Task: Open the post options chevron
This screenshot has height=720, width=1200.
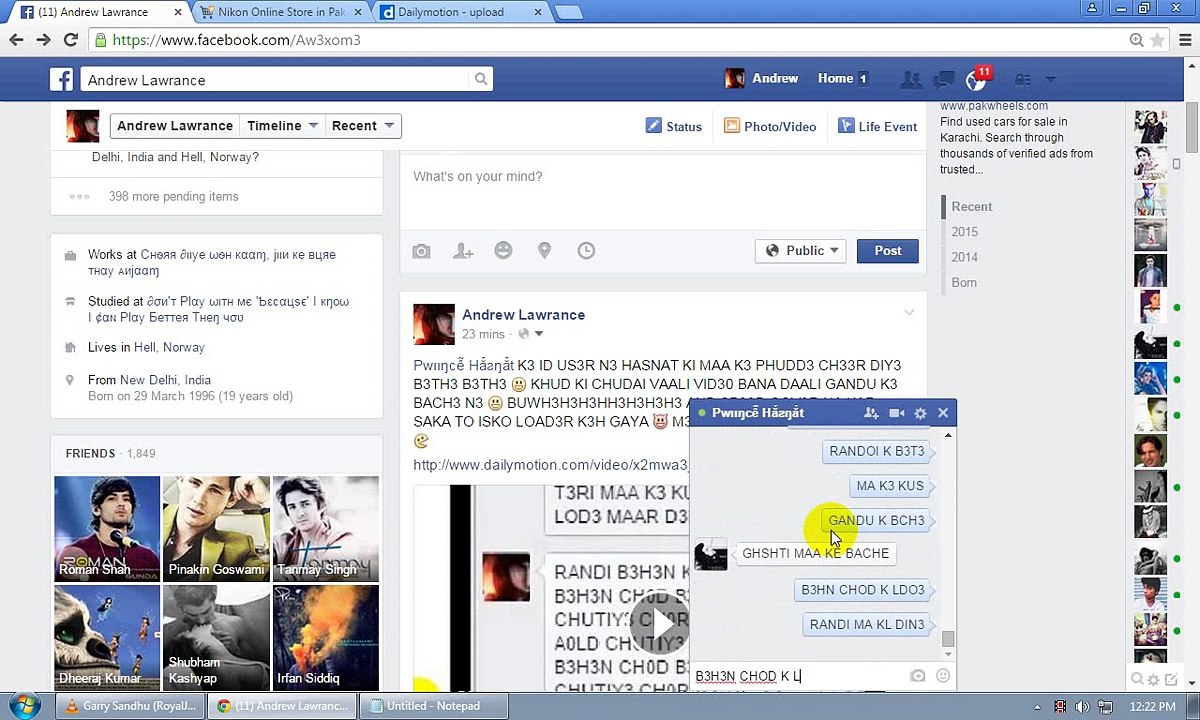Action: click(x=909, y=312)
